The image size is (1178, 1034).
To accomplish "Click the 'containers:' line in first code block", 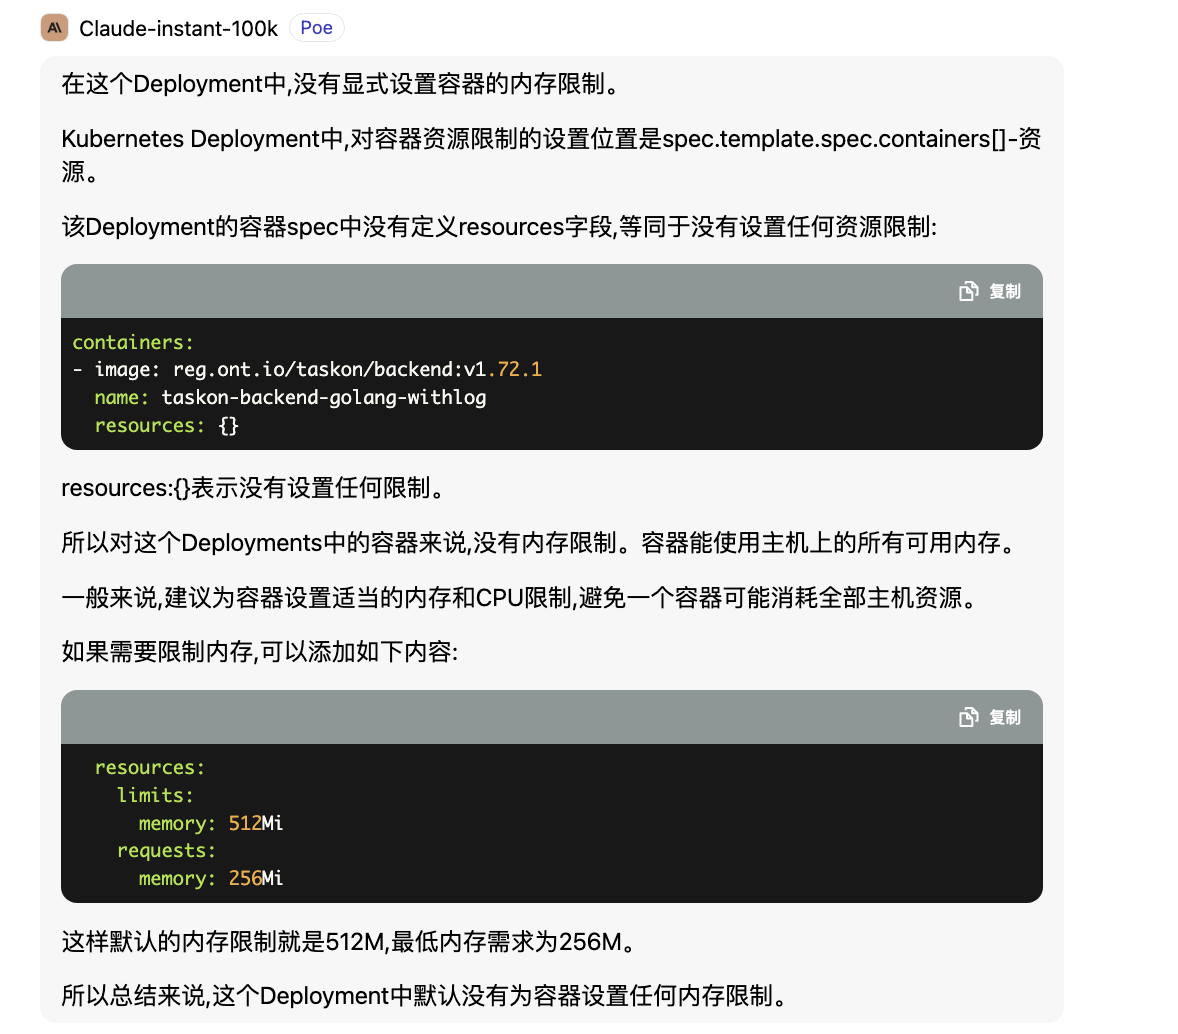I will (133, 342).
